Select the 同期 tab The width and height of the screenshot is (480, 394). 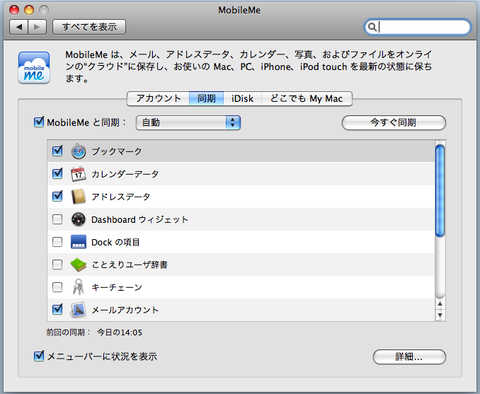click(206, 99)
